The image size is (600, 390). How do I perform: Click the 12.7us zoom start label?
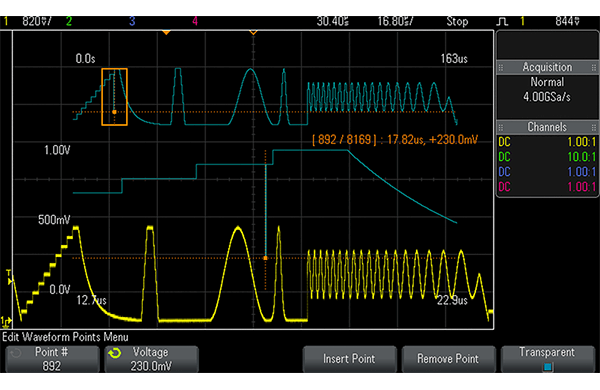point(91,300)
